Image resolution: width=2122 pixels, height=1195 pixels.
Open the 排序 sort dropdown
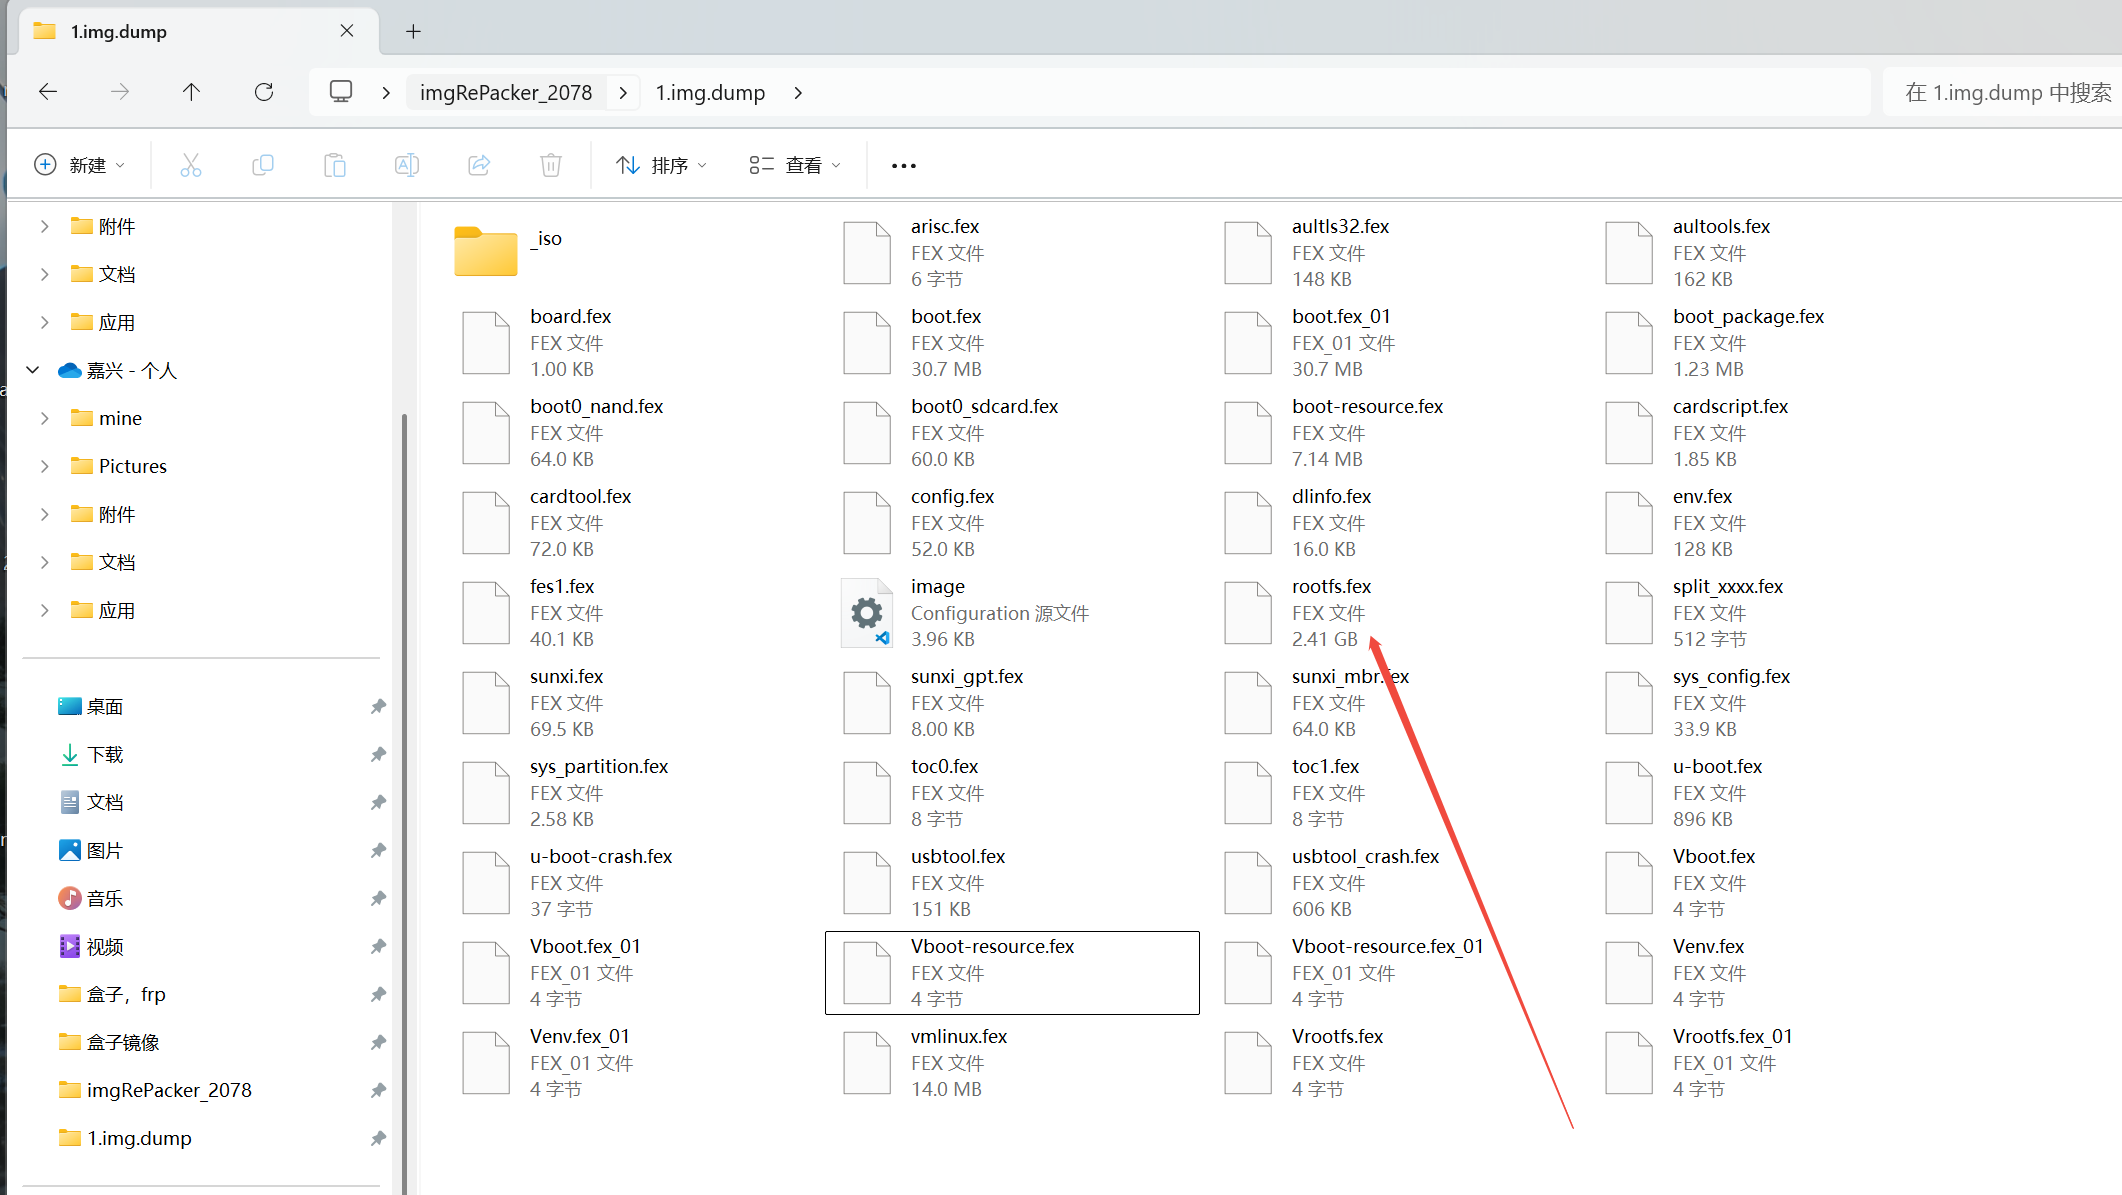(661, 165)
